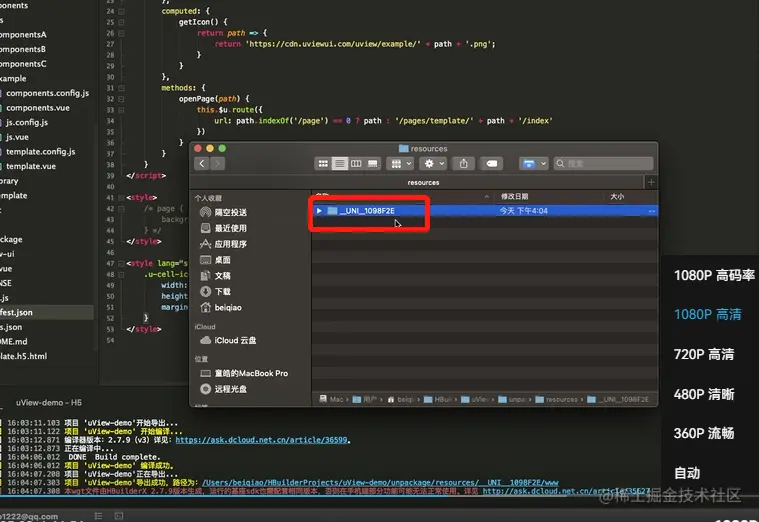Open components.config.js in the file tree

[47, 93]
